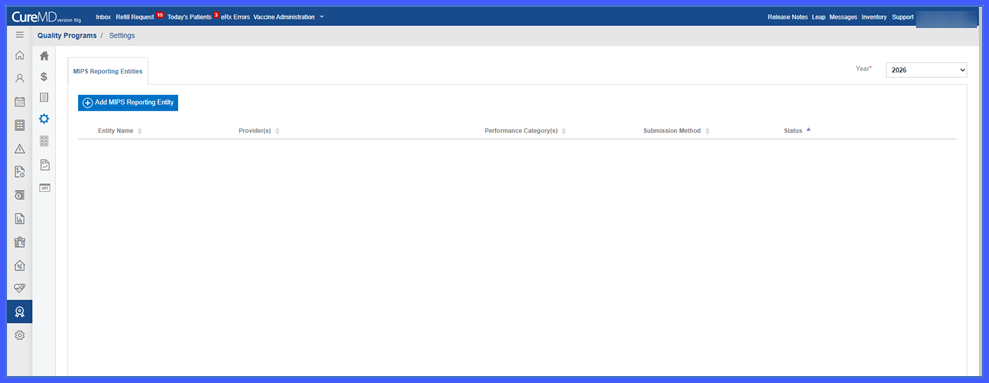Open eRx Errors in the top bar
This screenshot has height=383, width=989.
click(x=235, y=17)
